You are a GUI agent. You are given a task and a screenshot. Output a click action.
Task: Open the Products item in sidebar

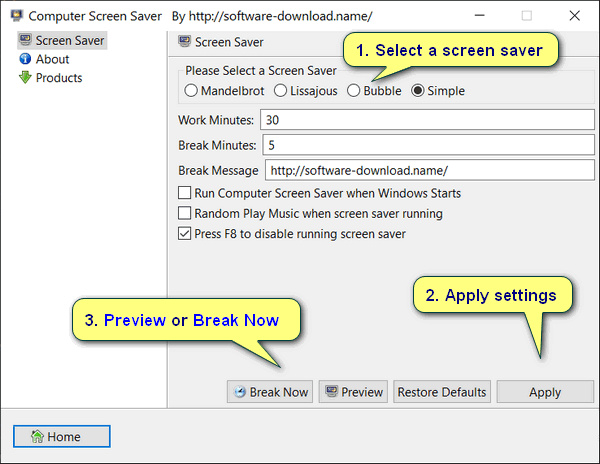(x=59, y=78)
